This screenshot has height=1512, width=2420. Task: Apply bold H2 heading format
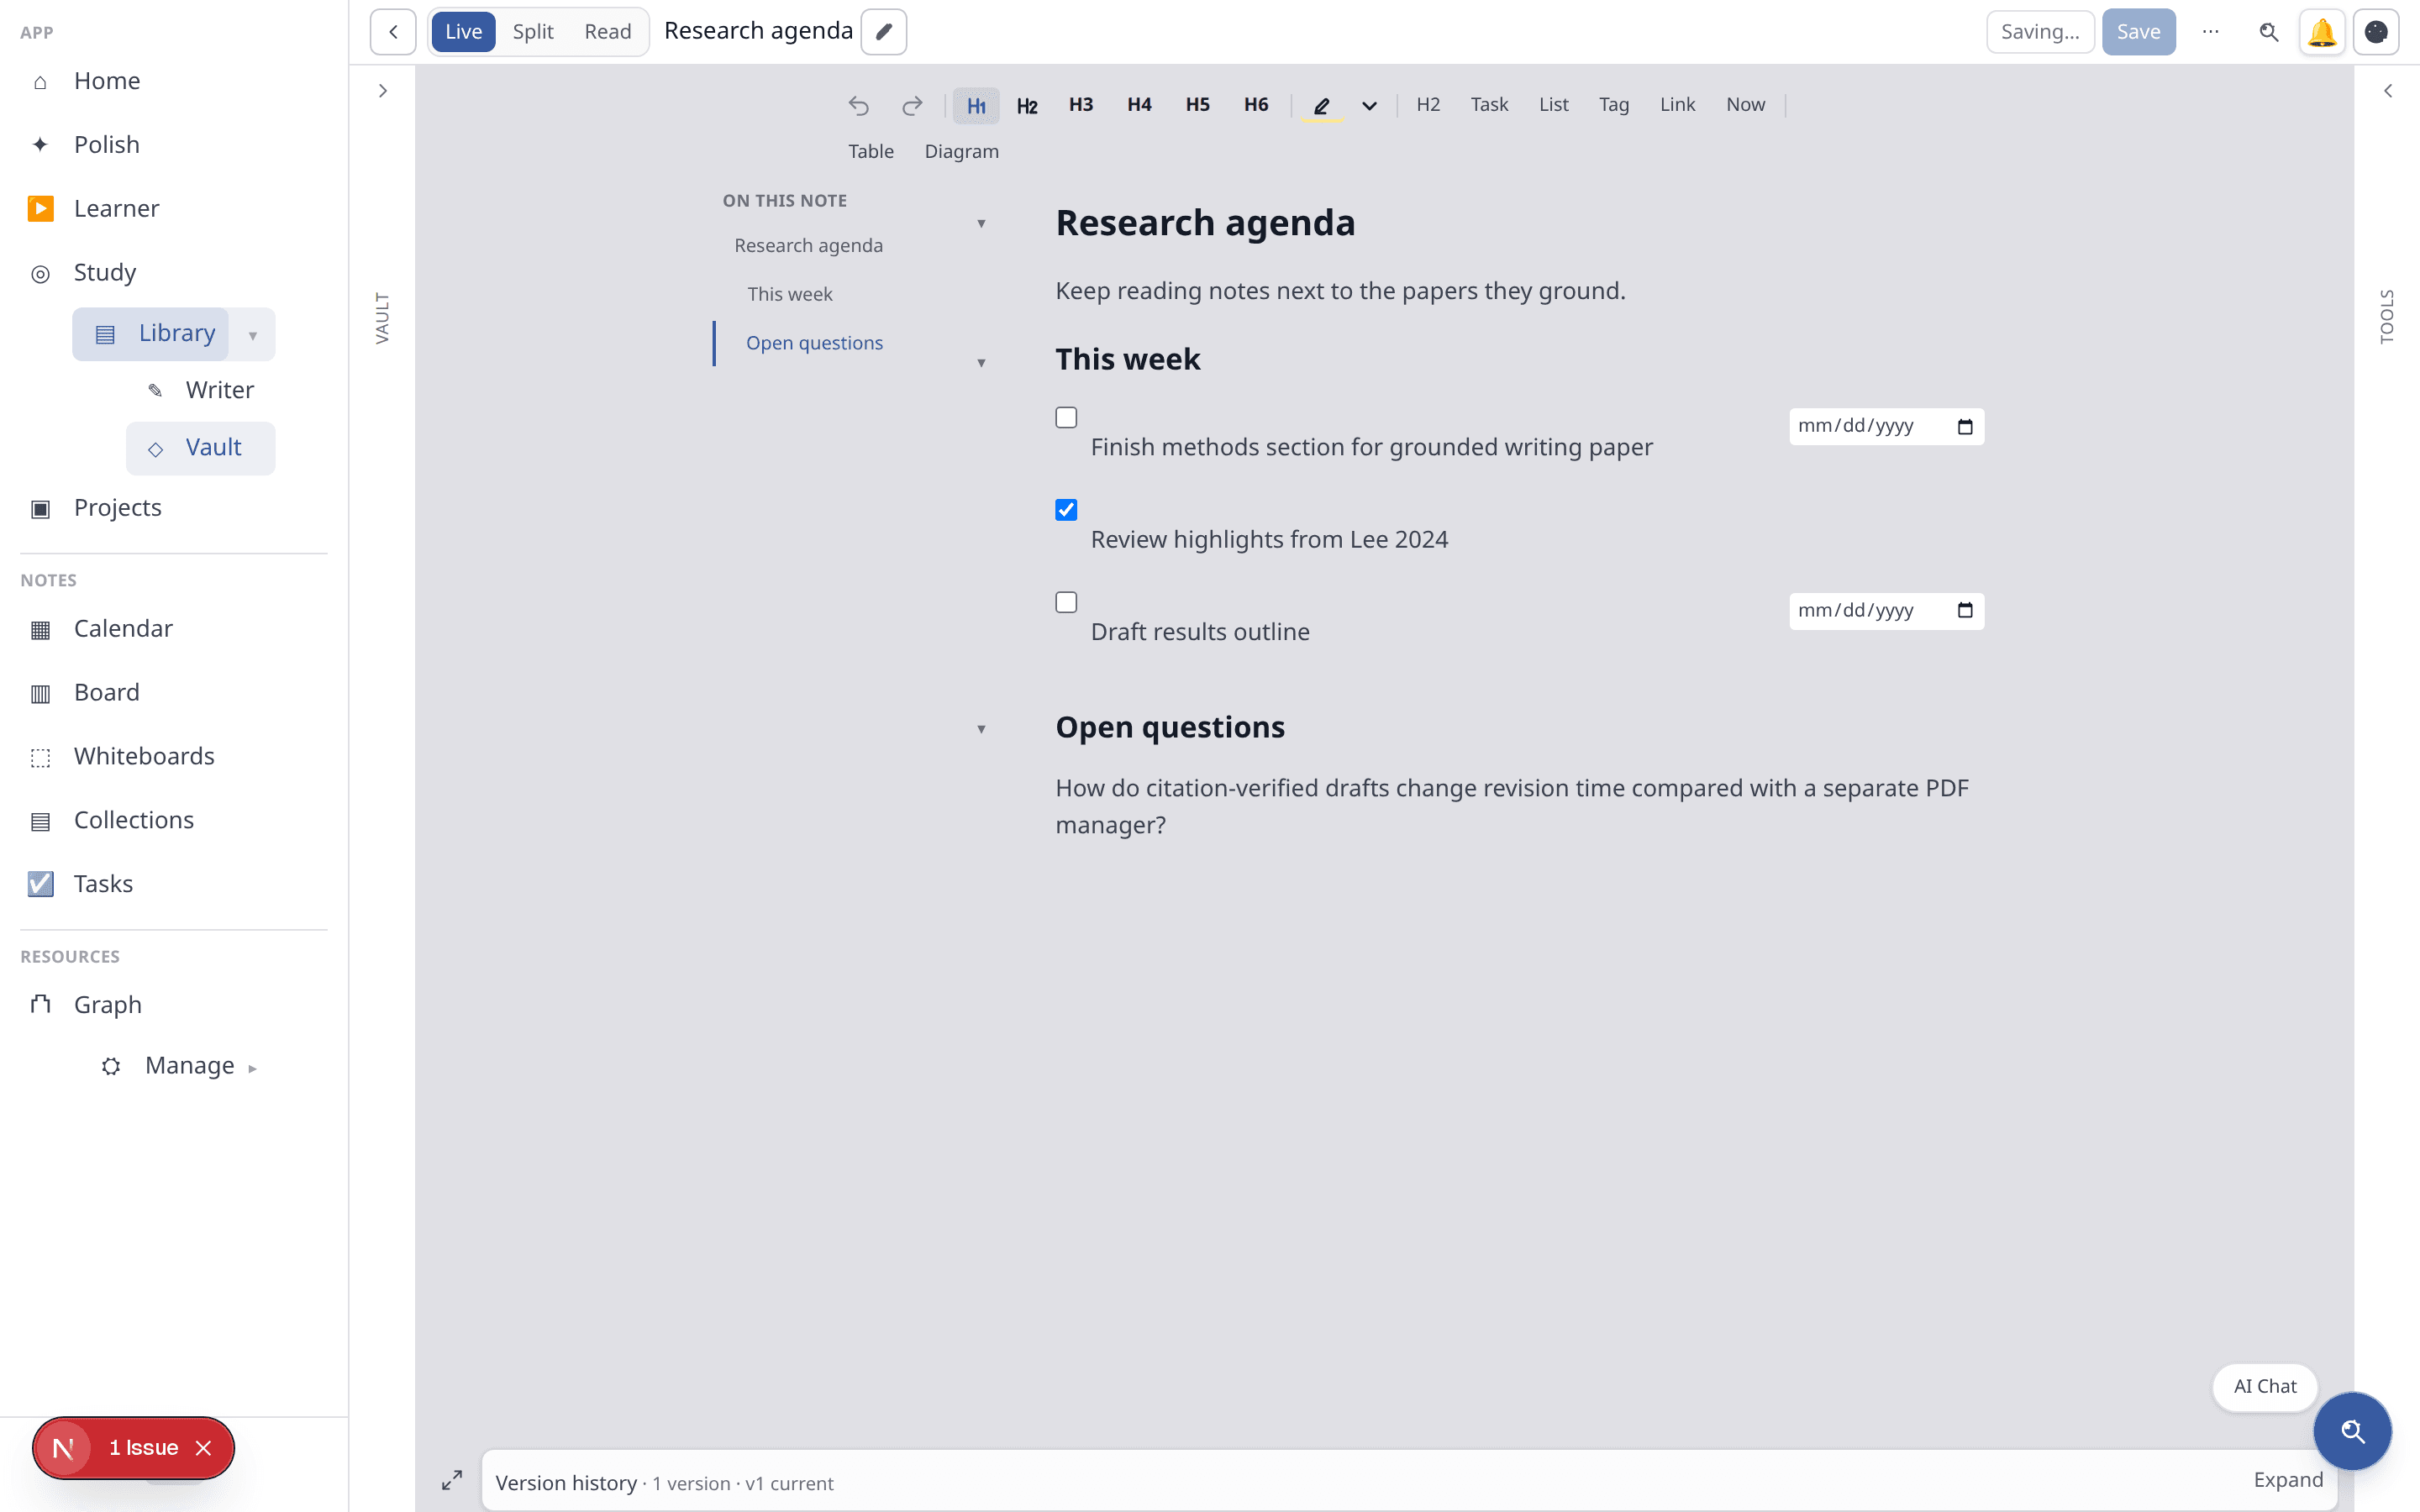1027,105
